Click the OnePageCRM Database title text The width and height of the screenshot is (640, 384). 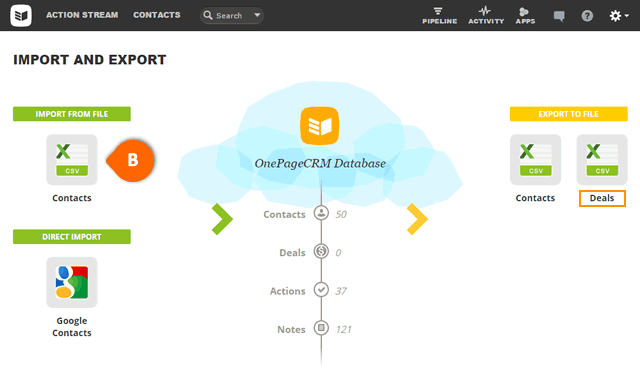coord(320,164)
